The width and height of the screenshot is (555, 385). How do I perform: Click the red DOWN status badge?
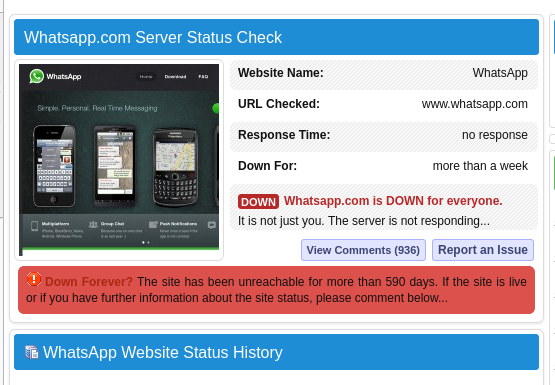click(258, 202)
